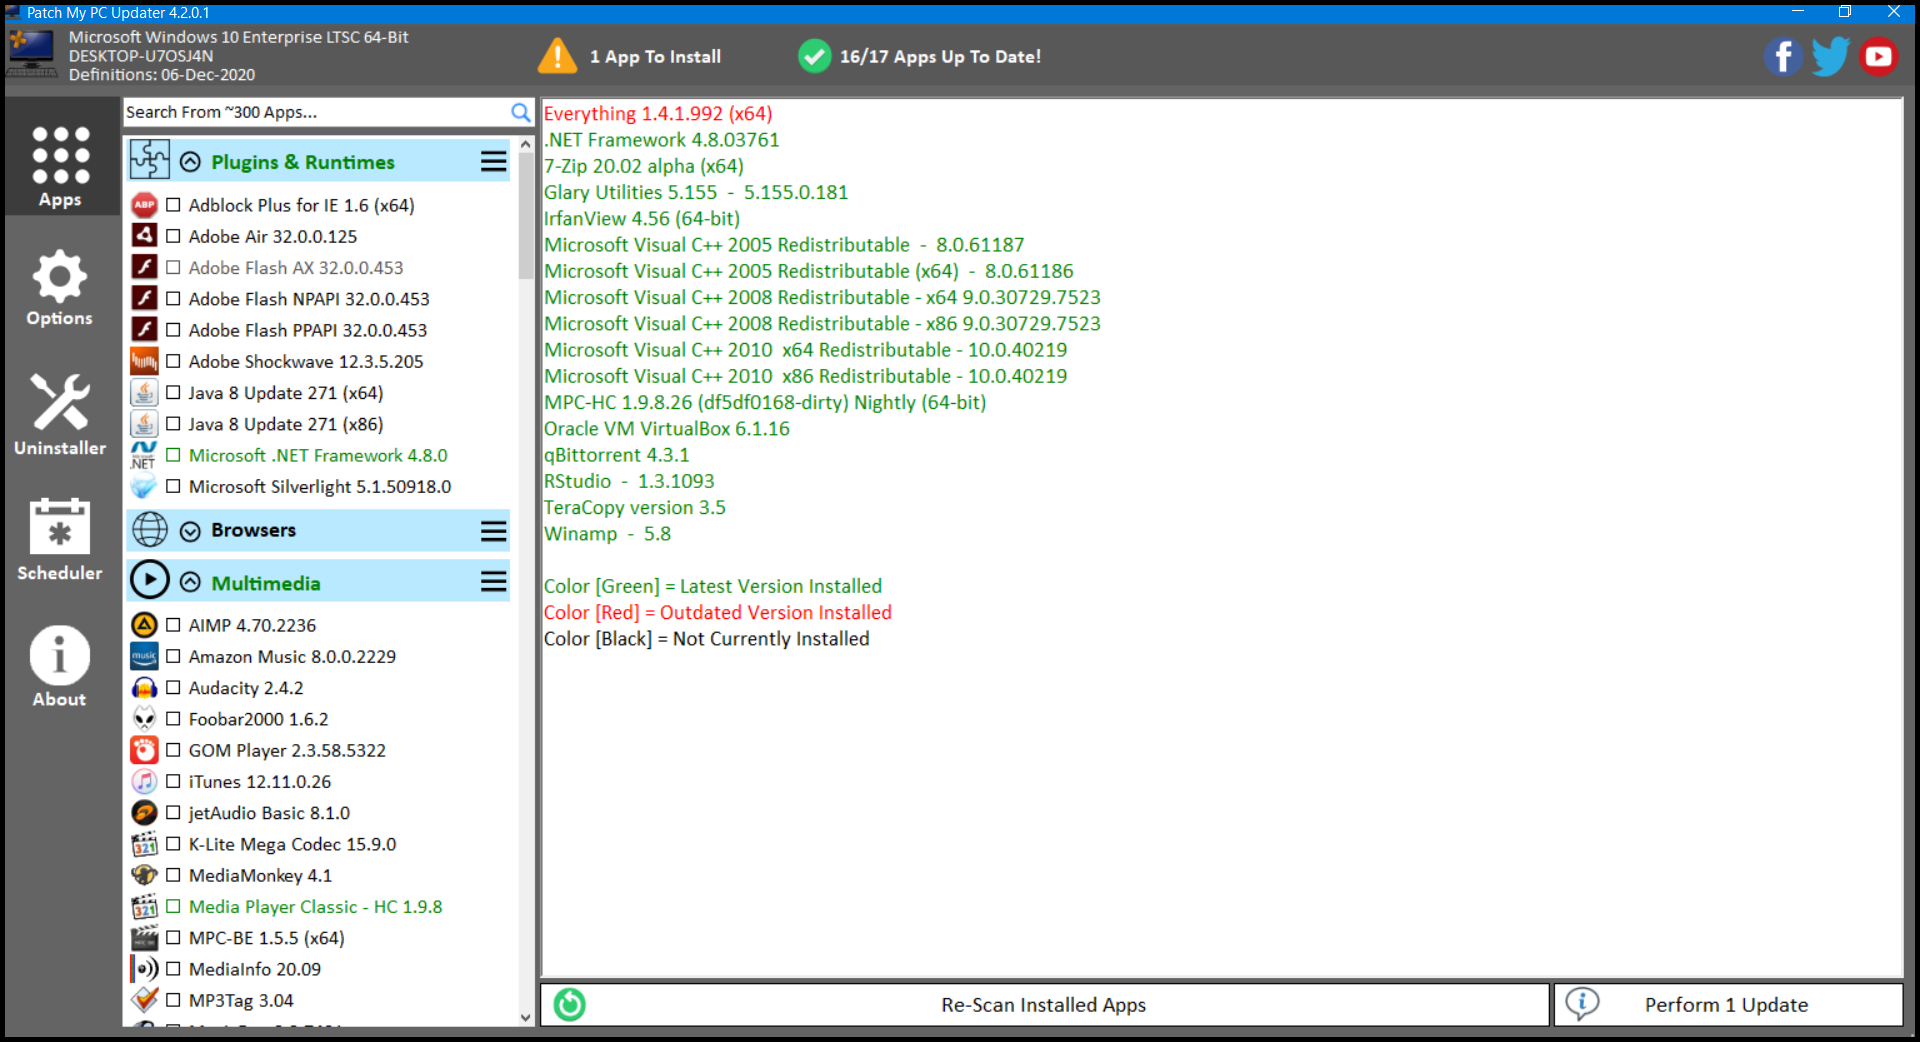The height and width of the screenshot is (1042, 1920).
Task: Click the Adblock Plus ABP icon
Action: (144, 205)
